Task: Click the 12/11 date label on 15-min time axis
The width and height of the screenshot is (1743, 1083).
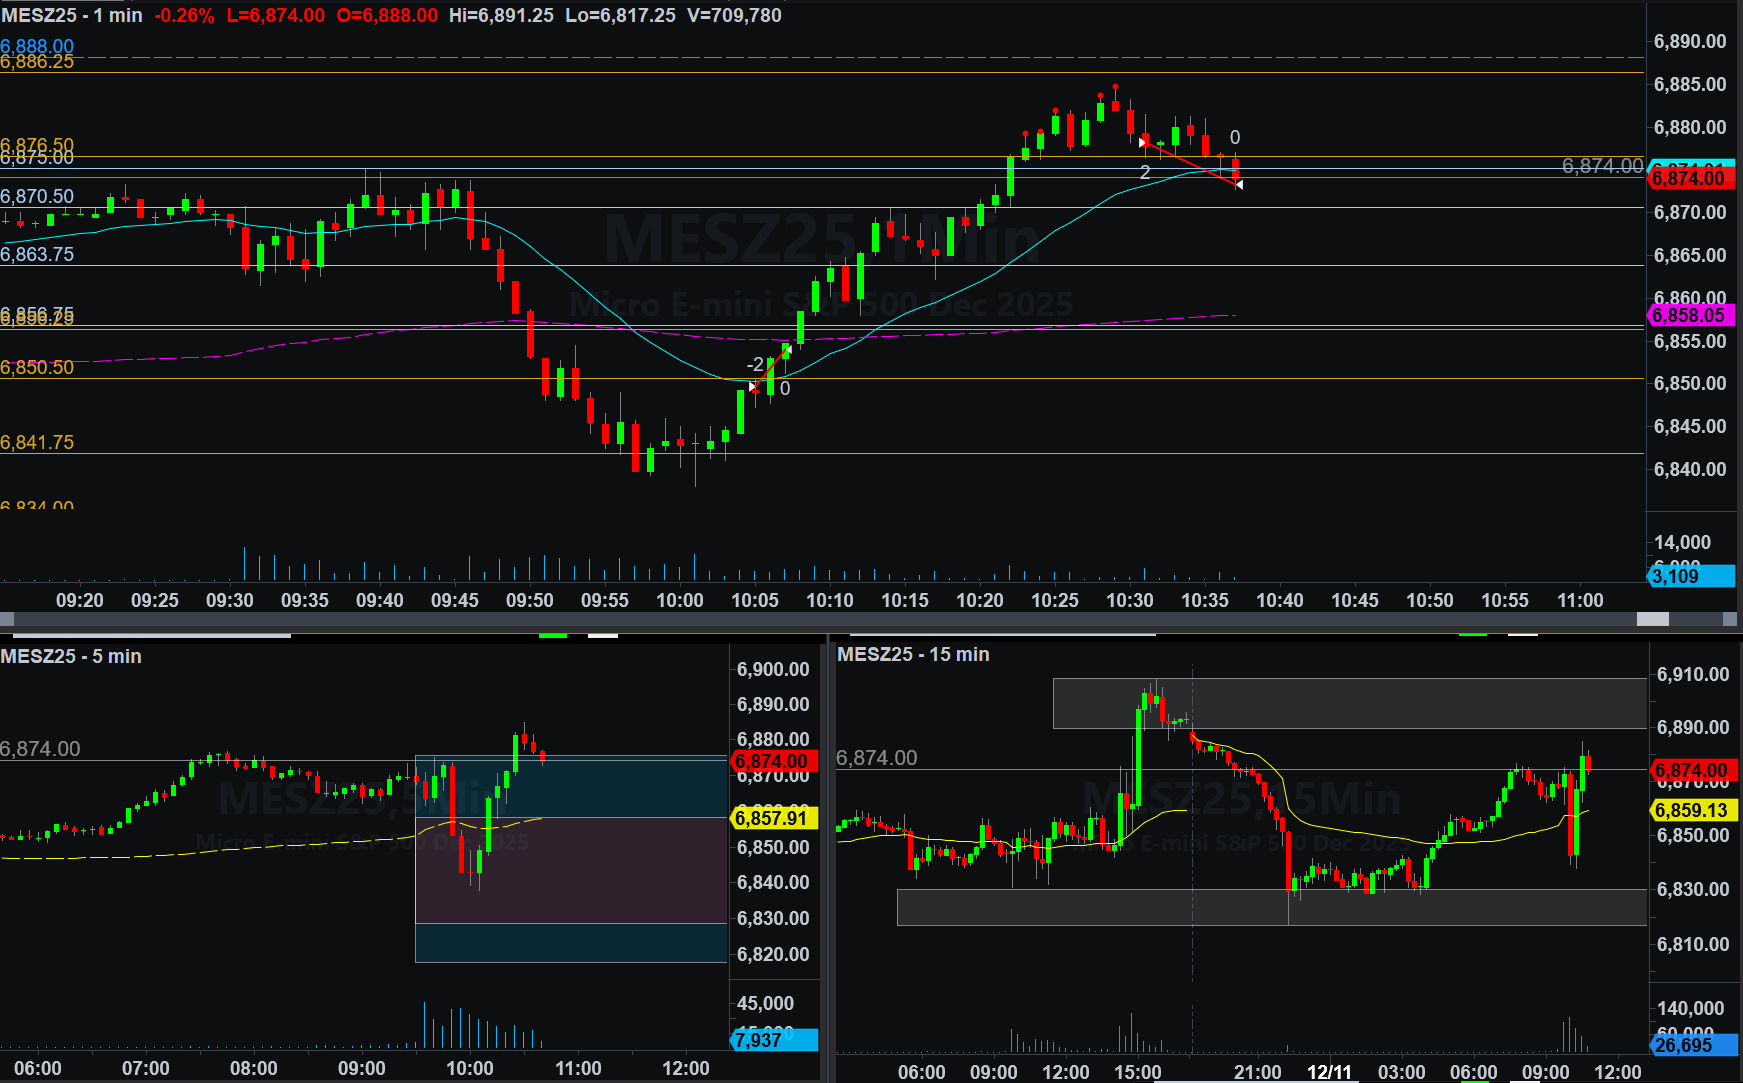Action: 1329,1072
